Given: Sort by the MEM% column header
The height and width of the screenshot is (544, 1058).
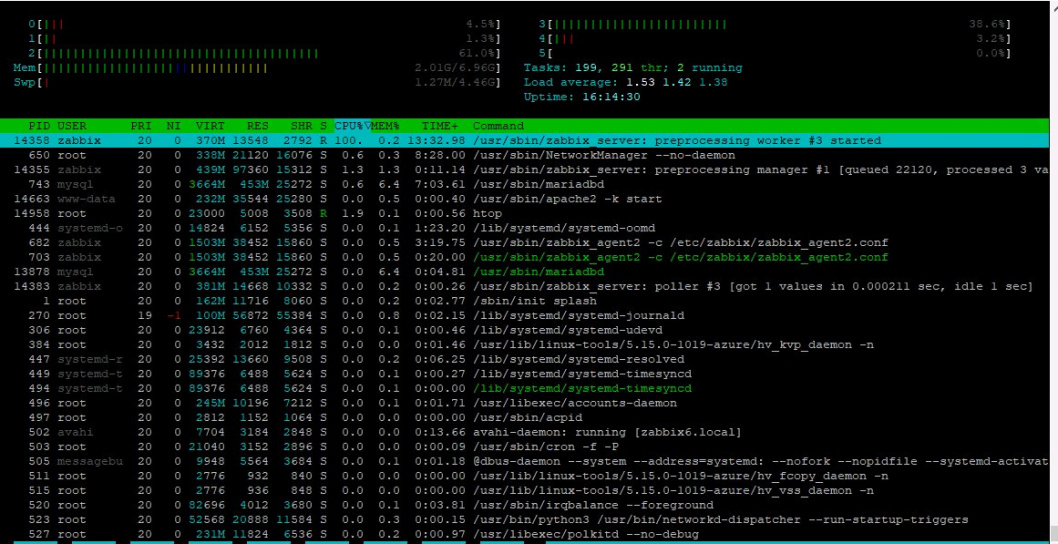Looking at the screenshot, I should click(x=385, y=126).
